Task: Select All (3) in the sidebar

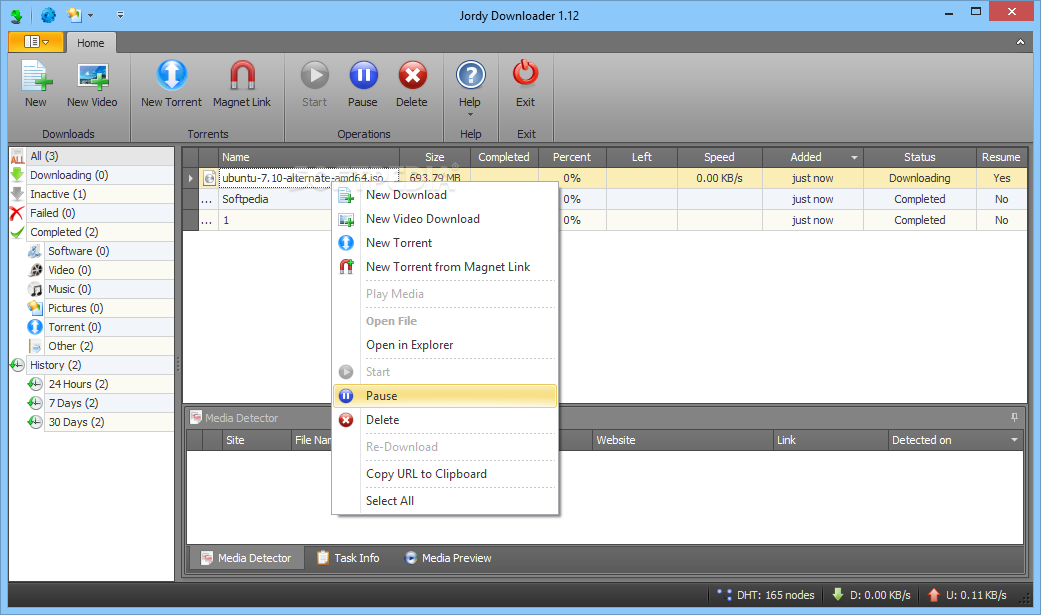Action: [92, 156]
